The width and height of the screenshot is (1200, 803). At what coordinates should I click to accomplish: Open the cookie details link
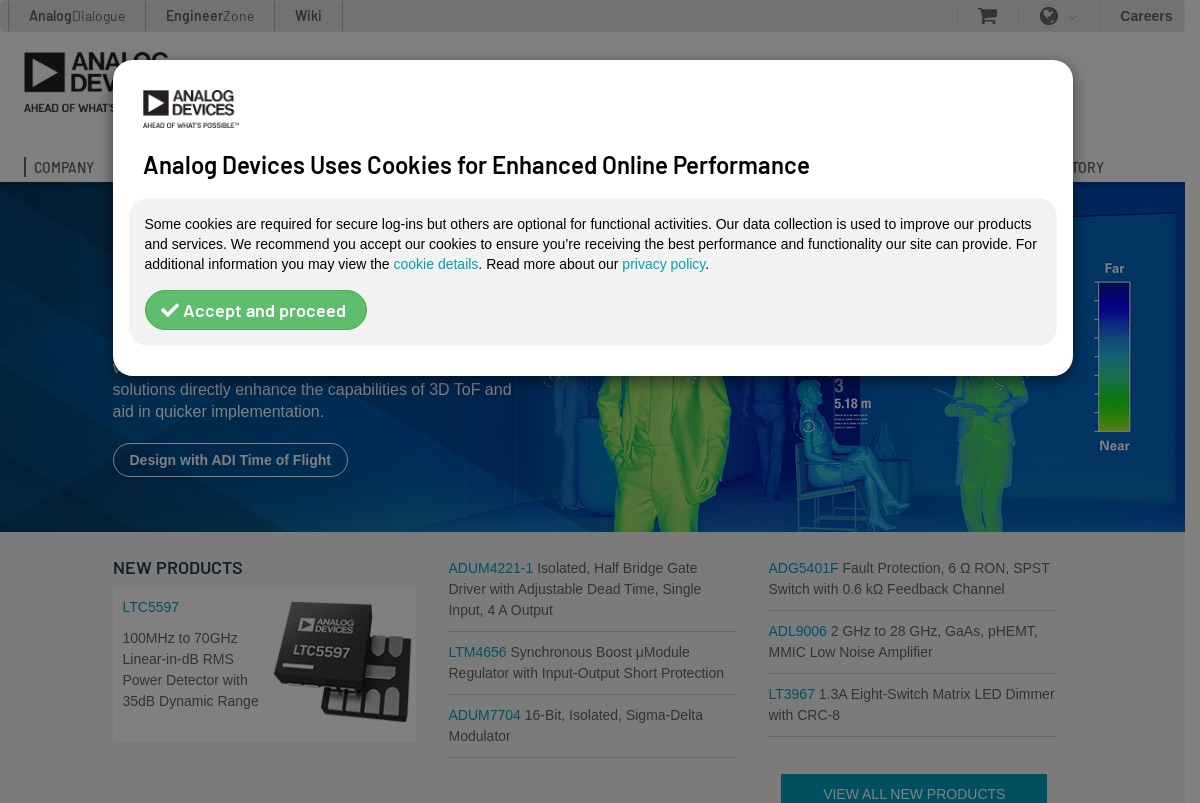[435, 264]
